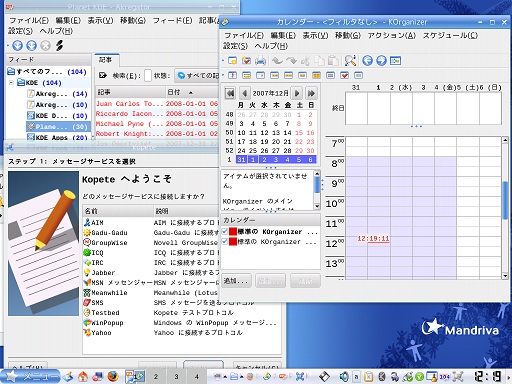512x384 pixels.
Task: Click New Event icon in KOrganizer toolbar
Action: [232, 61]
